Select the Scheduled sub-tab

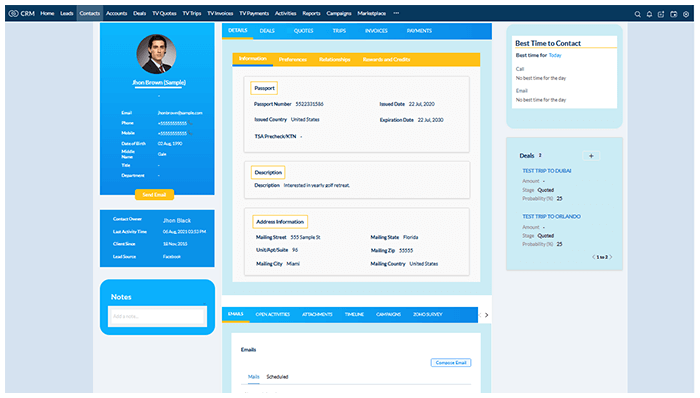[x=277, y=377]
